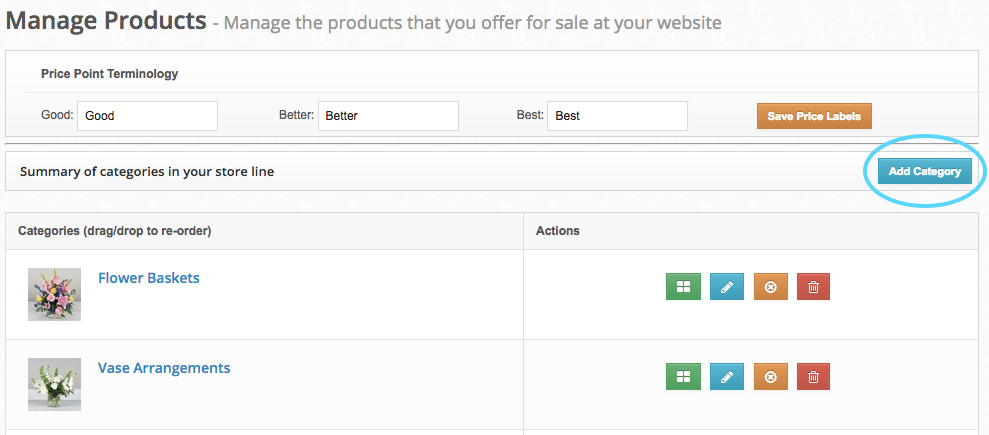Screen dimensions: 989x435
Task: Focus the Better price label field
Action: click(388, 116)
